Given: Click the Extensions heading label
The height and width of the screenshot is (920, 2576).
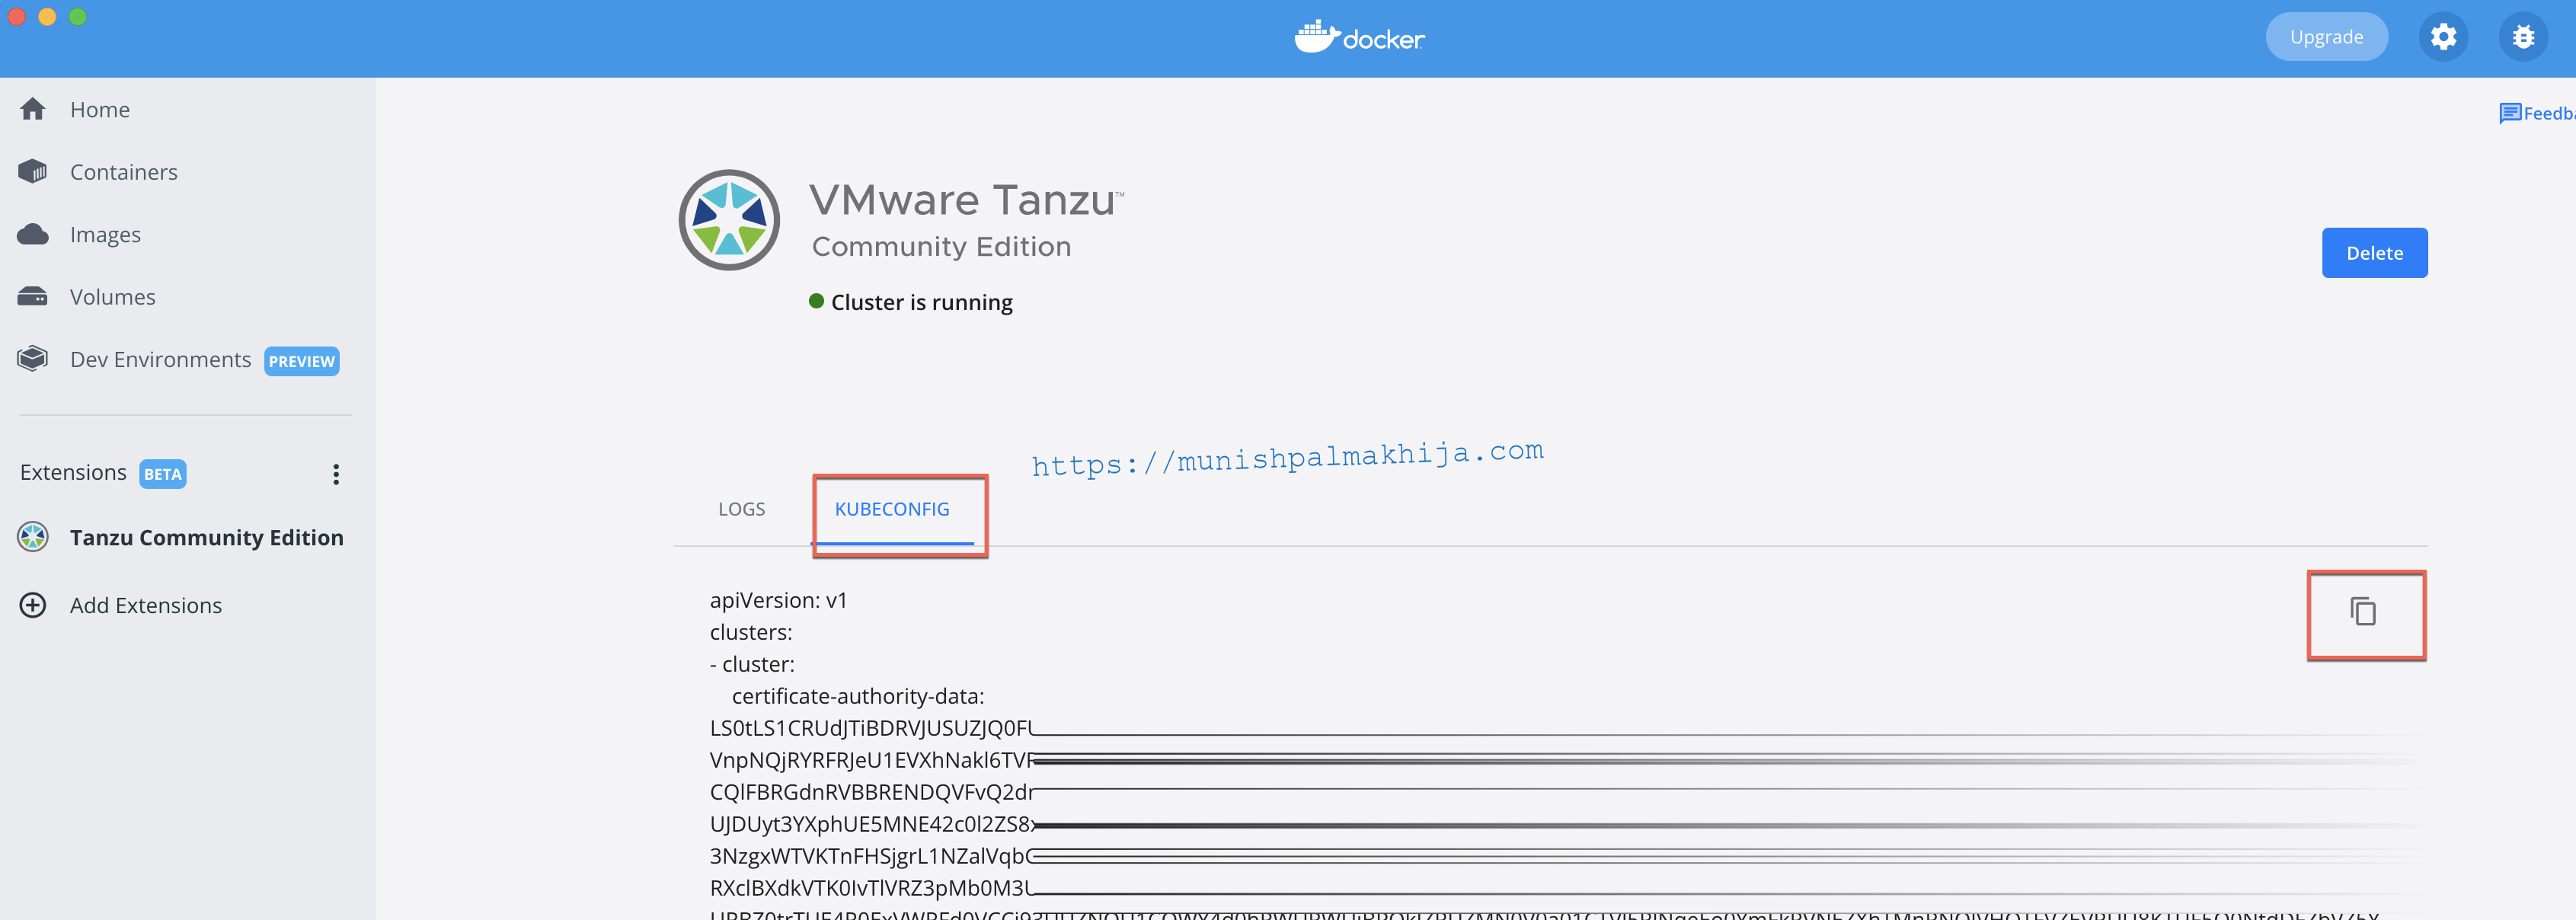Looking at the screenshot, I should pyautogui.click(x=73, y=472).
